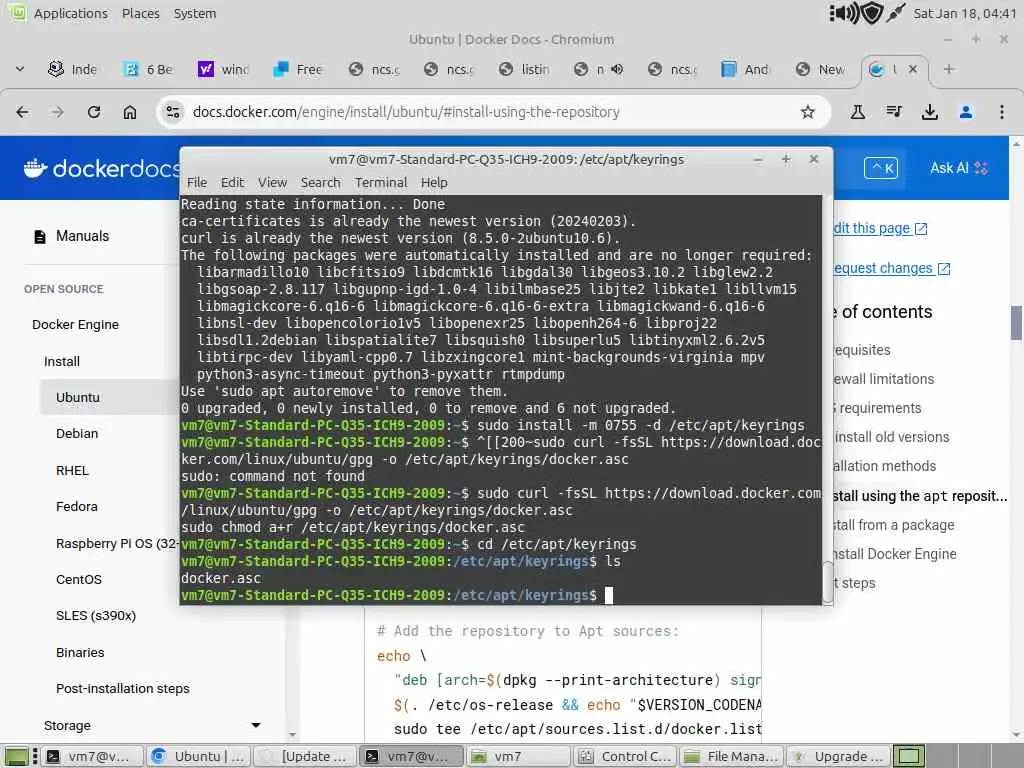
Task: Switch to the 'wind' browser tab
Action: click(224, 69)
